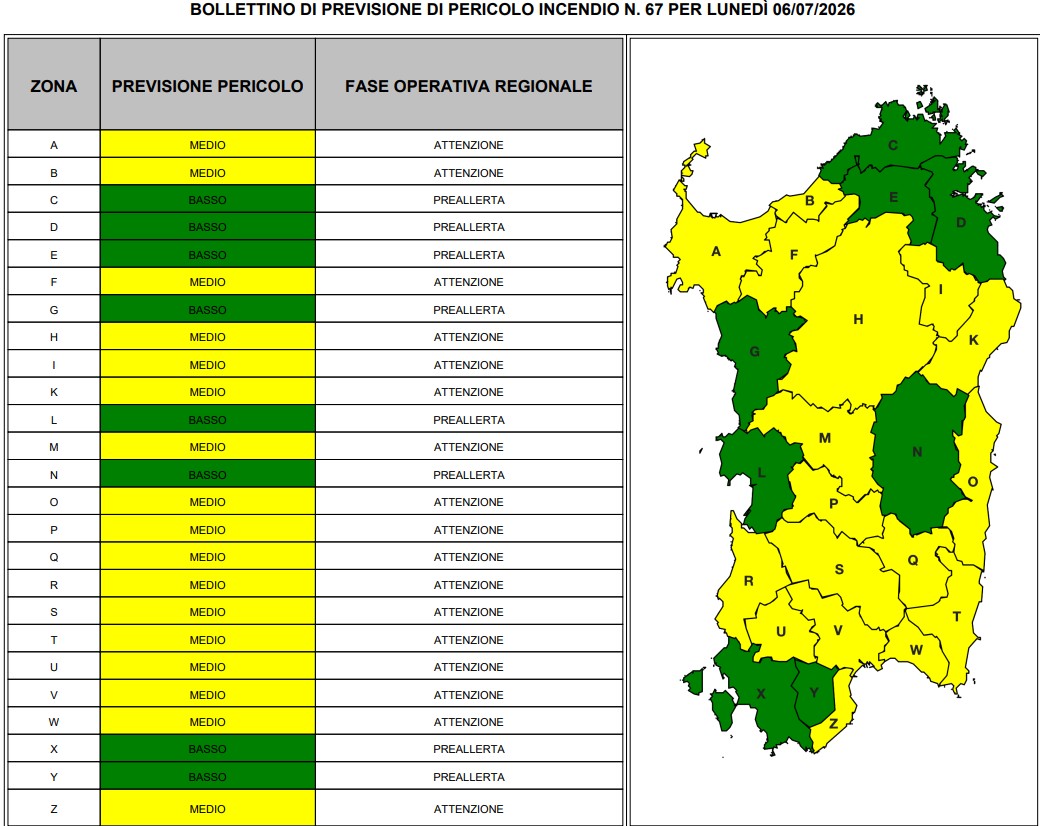Click green zone Y on the map

(x=814, y=693)
